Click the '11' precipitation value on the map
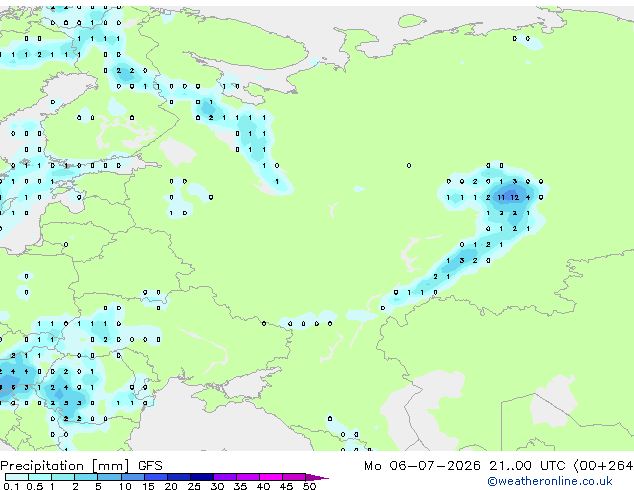The image size is (634, 490). pyautogui.click(x=501, y=197)
